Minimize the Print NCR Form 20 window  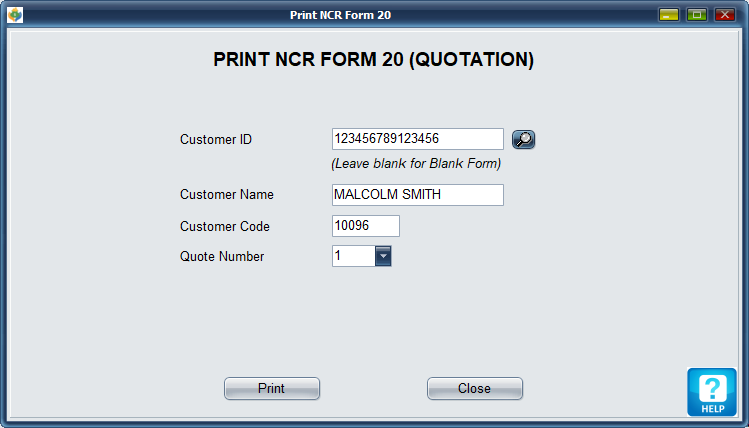(x=668, y=15)
